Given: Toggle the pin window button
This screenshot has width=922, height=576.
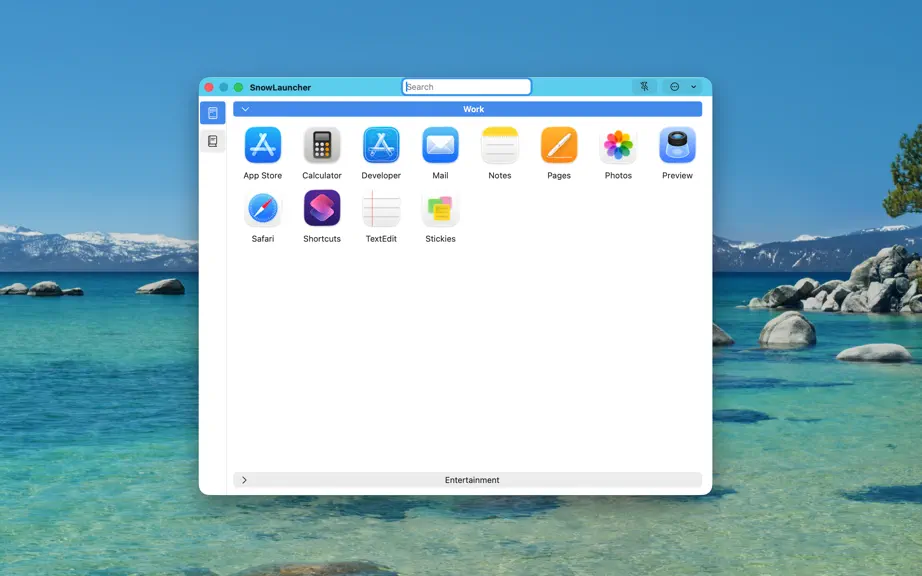Looking at the screenshot, I should pyautogui.click(x=644, y=86).
